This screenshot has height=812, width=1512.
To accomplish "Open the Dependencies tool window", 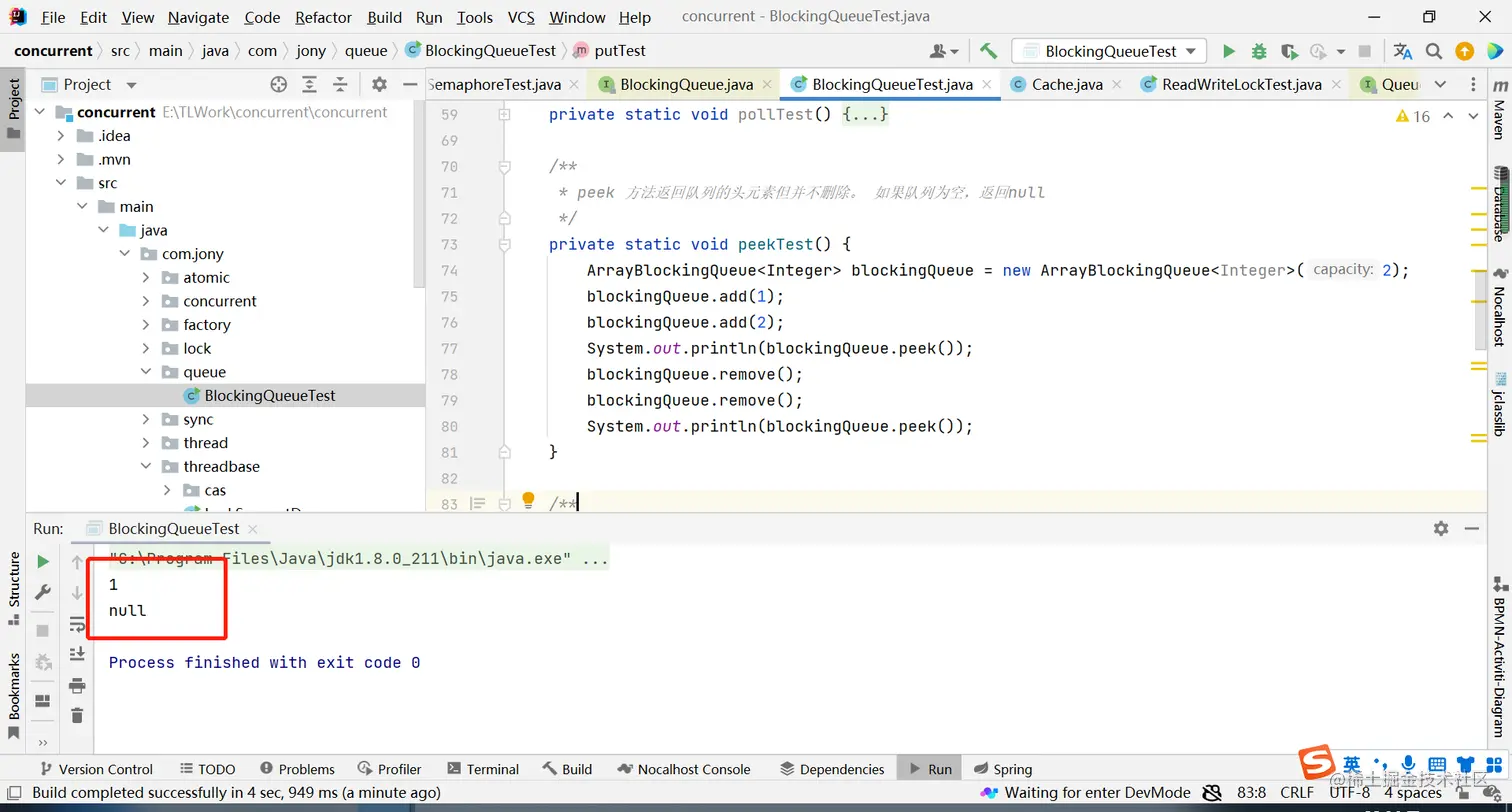I will click(x=832, y=769).
